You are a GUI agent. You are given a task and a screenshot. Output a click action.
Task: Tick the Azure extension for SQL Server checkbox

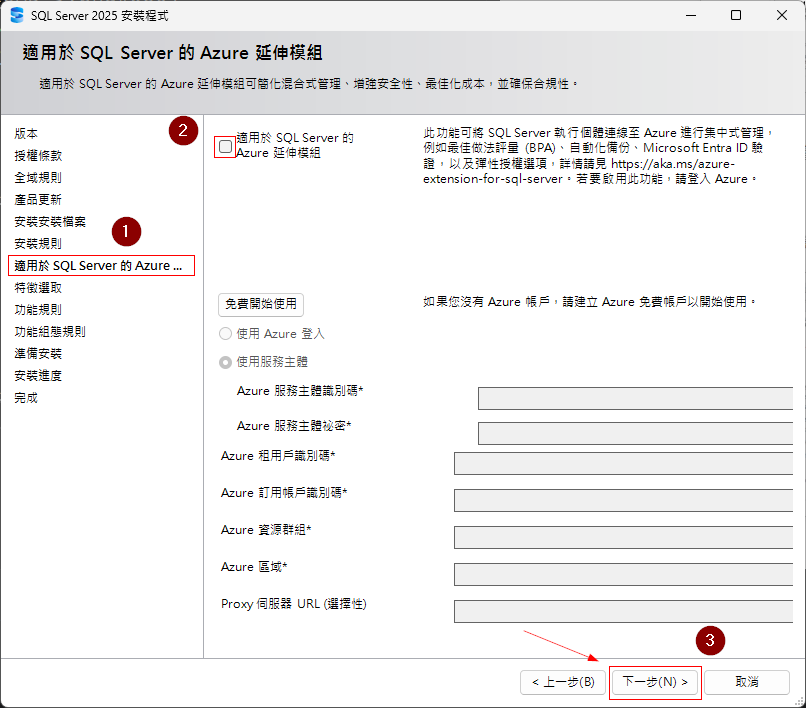pyautogui.click(x=225, y=147)
